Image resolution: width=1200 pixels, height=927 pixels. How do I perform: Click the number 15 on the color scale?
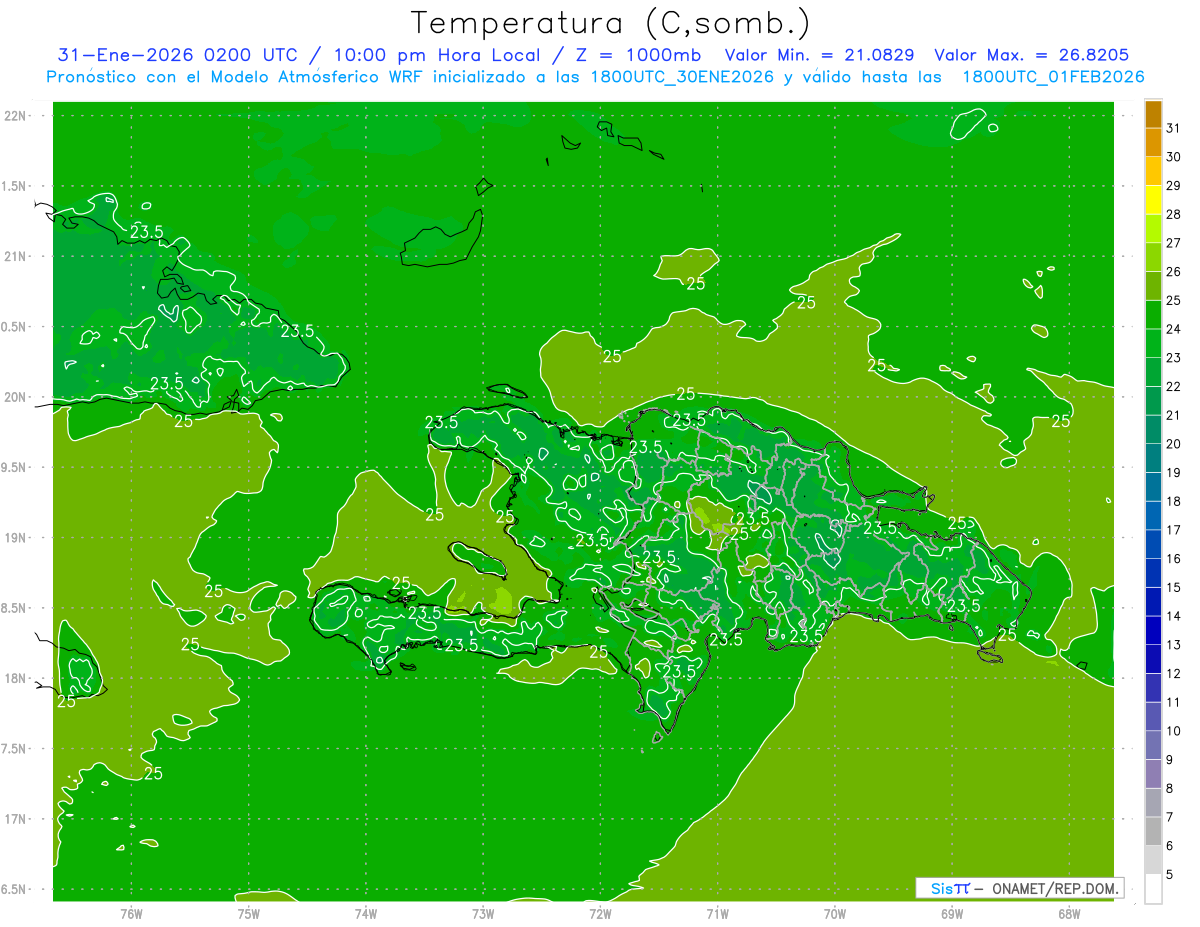[x=1174, y=587]
